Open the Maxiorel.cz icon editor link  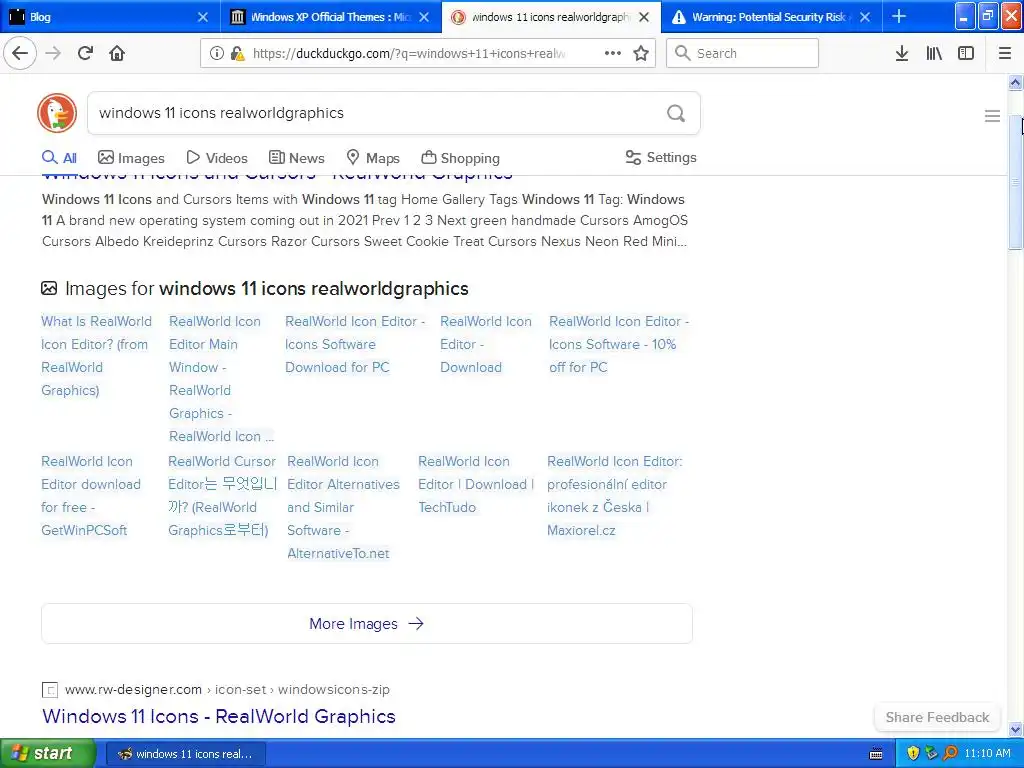[x=615, y=496]
